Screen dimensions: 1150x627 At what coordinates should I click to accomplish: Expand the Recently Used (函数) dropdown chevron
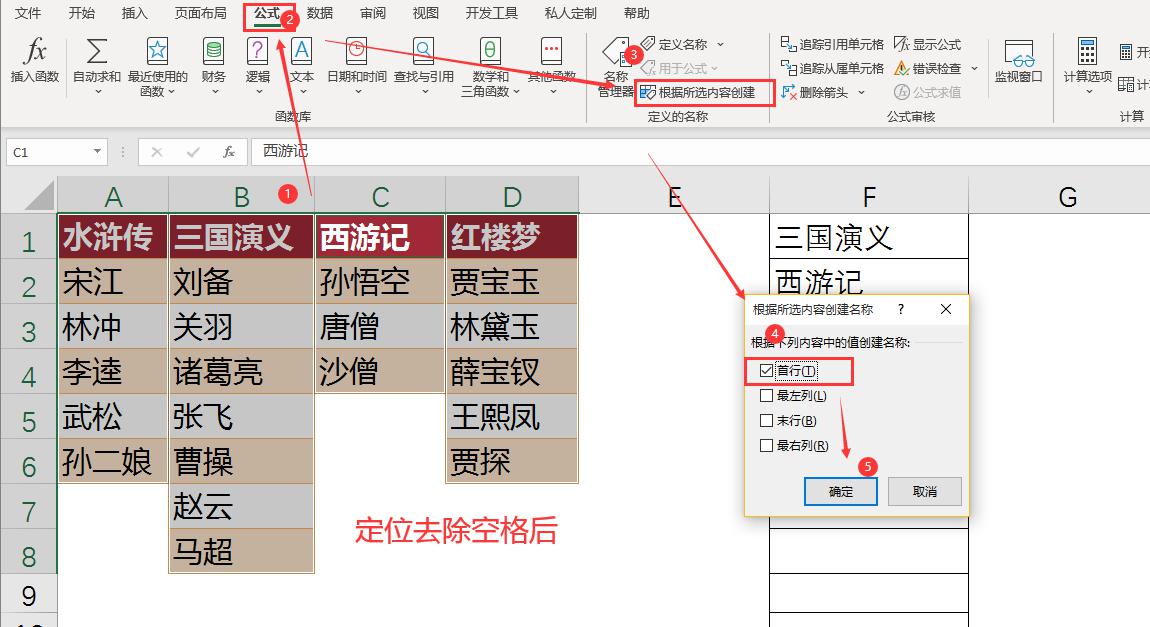click(x=172, y=92)
